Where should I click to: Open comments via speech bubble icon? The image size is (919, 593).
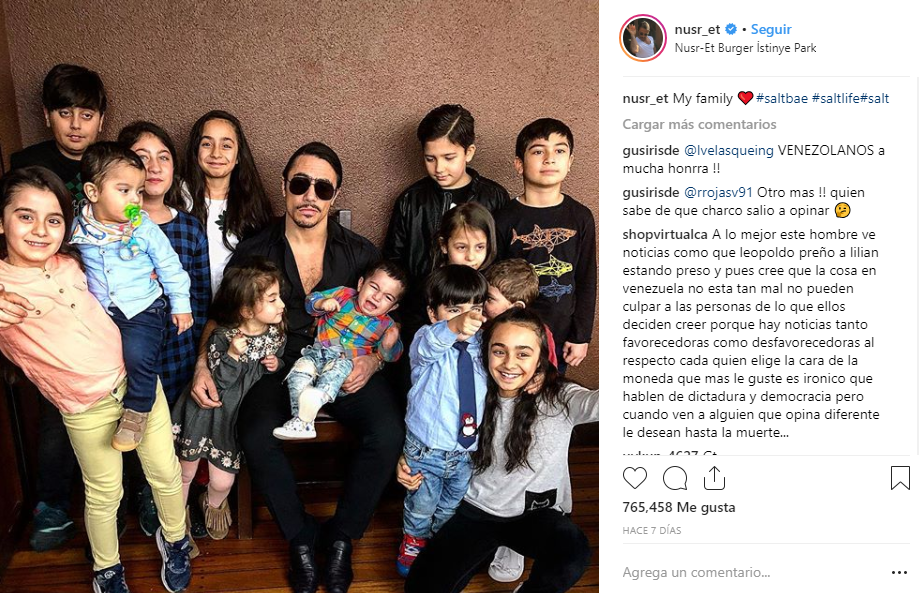[x=675, y=478]
